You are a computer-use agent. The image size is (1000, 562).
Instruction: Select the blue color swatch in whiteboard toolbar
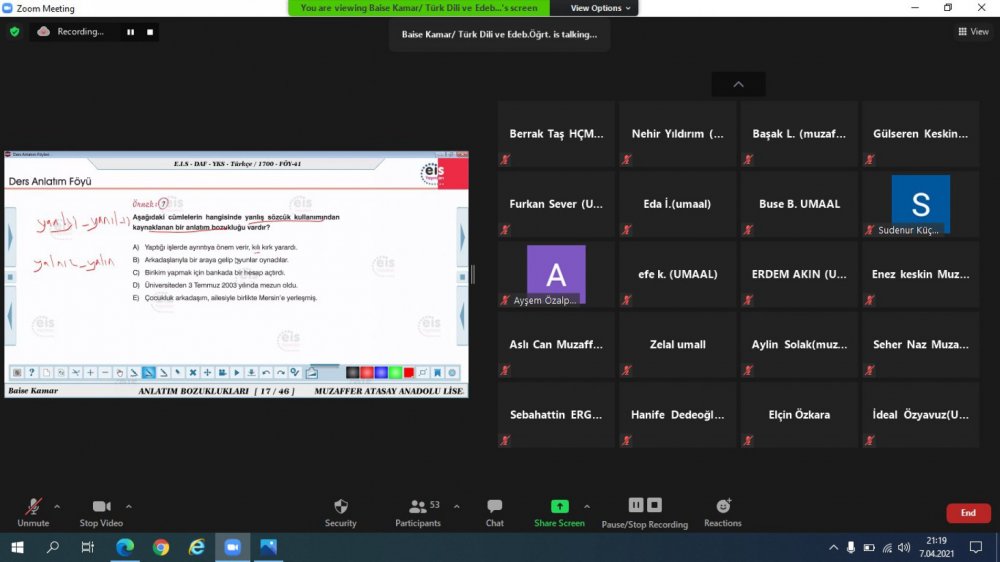[x=381, y=373]
